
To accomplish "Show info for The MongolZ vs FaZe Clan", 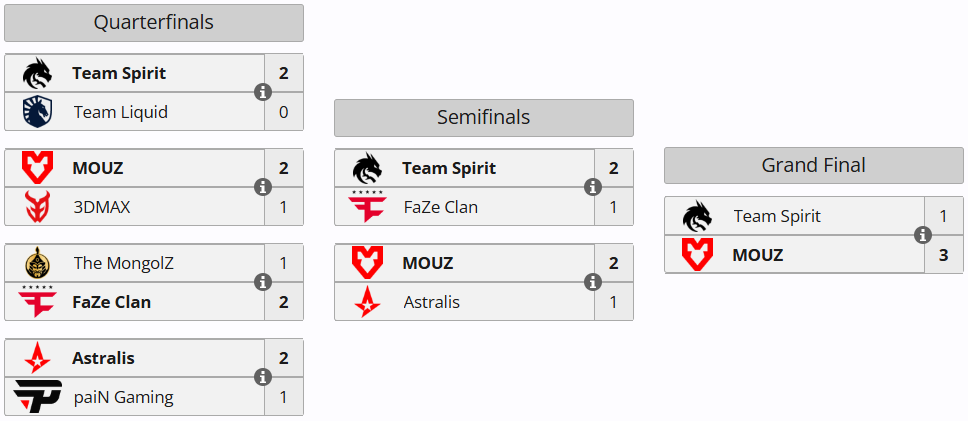I will tap(263, 283).
